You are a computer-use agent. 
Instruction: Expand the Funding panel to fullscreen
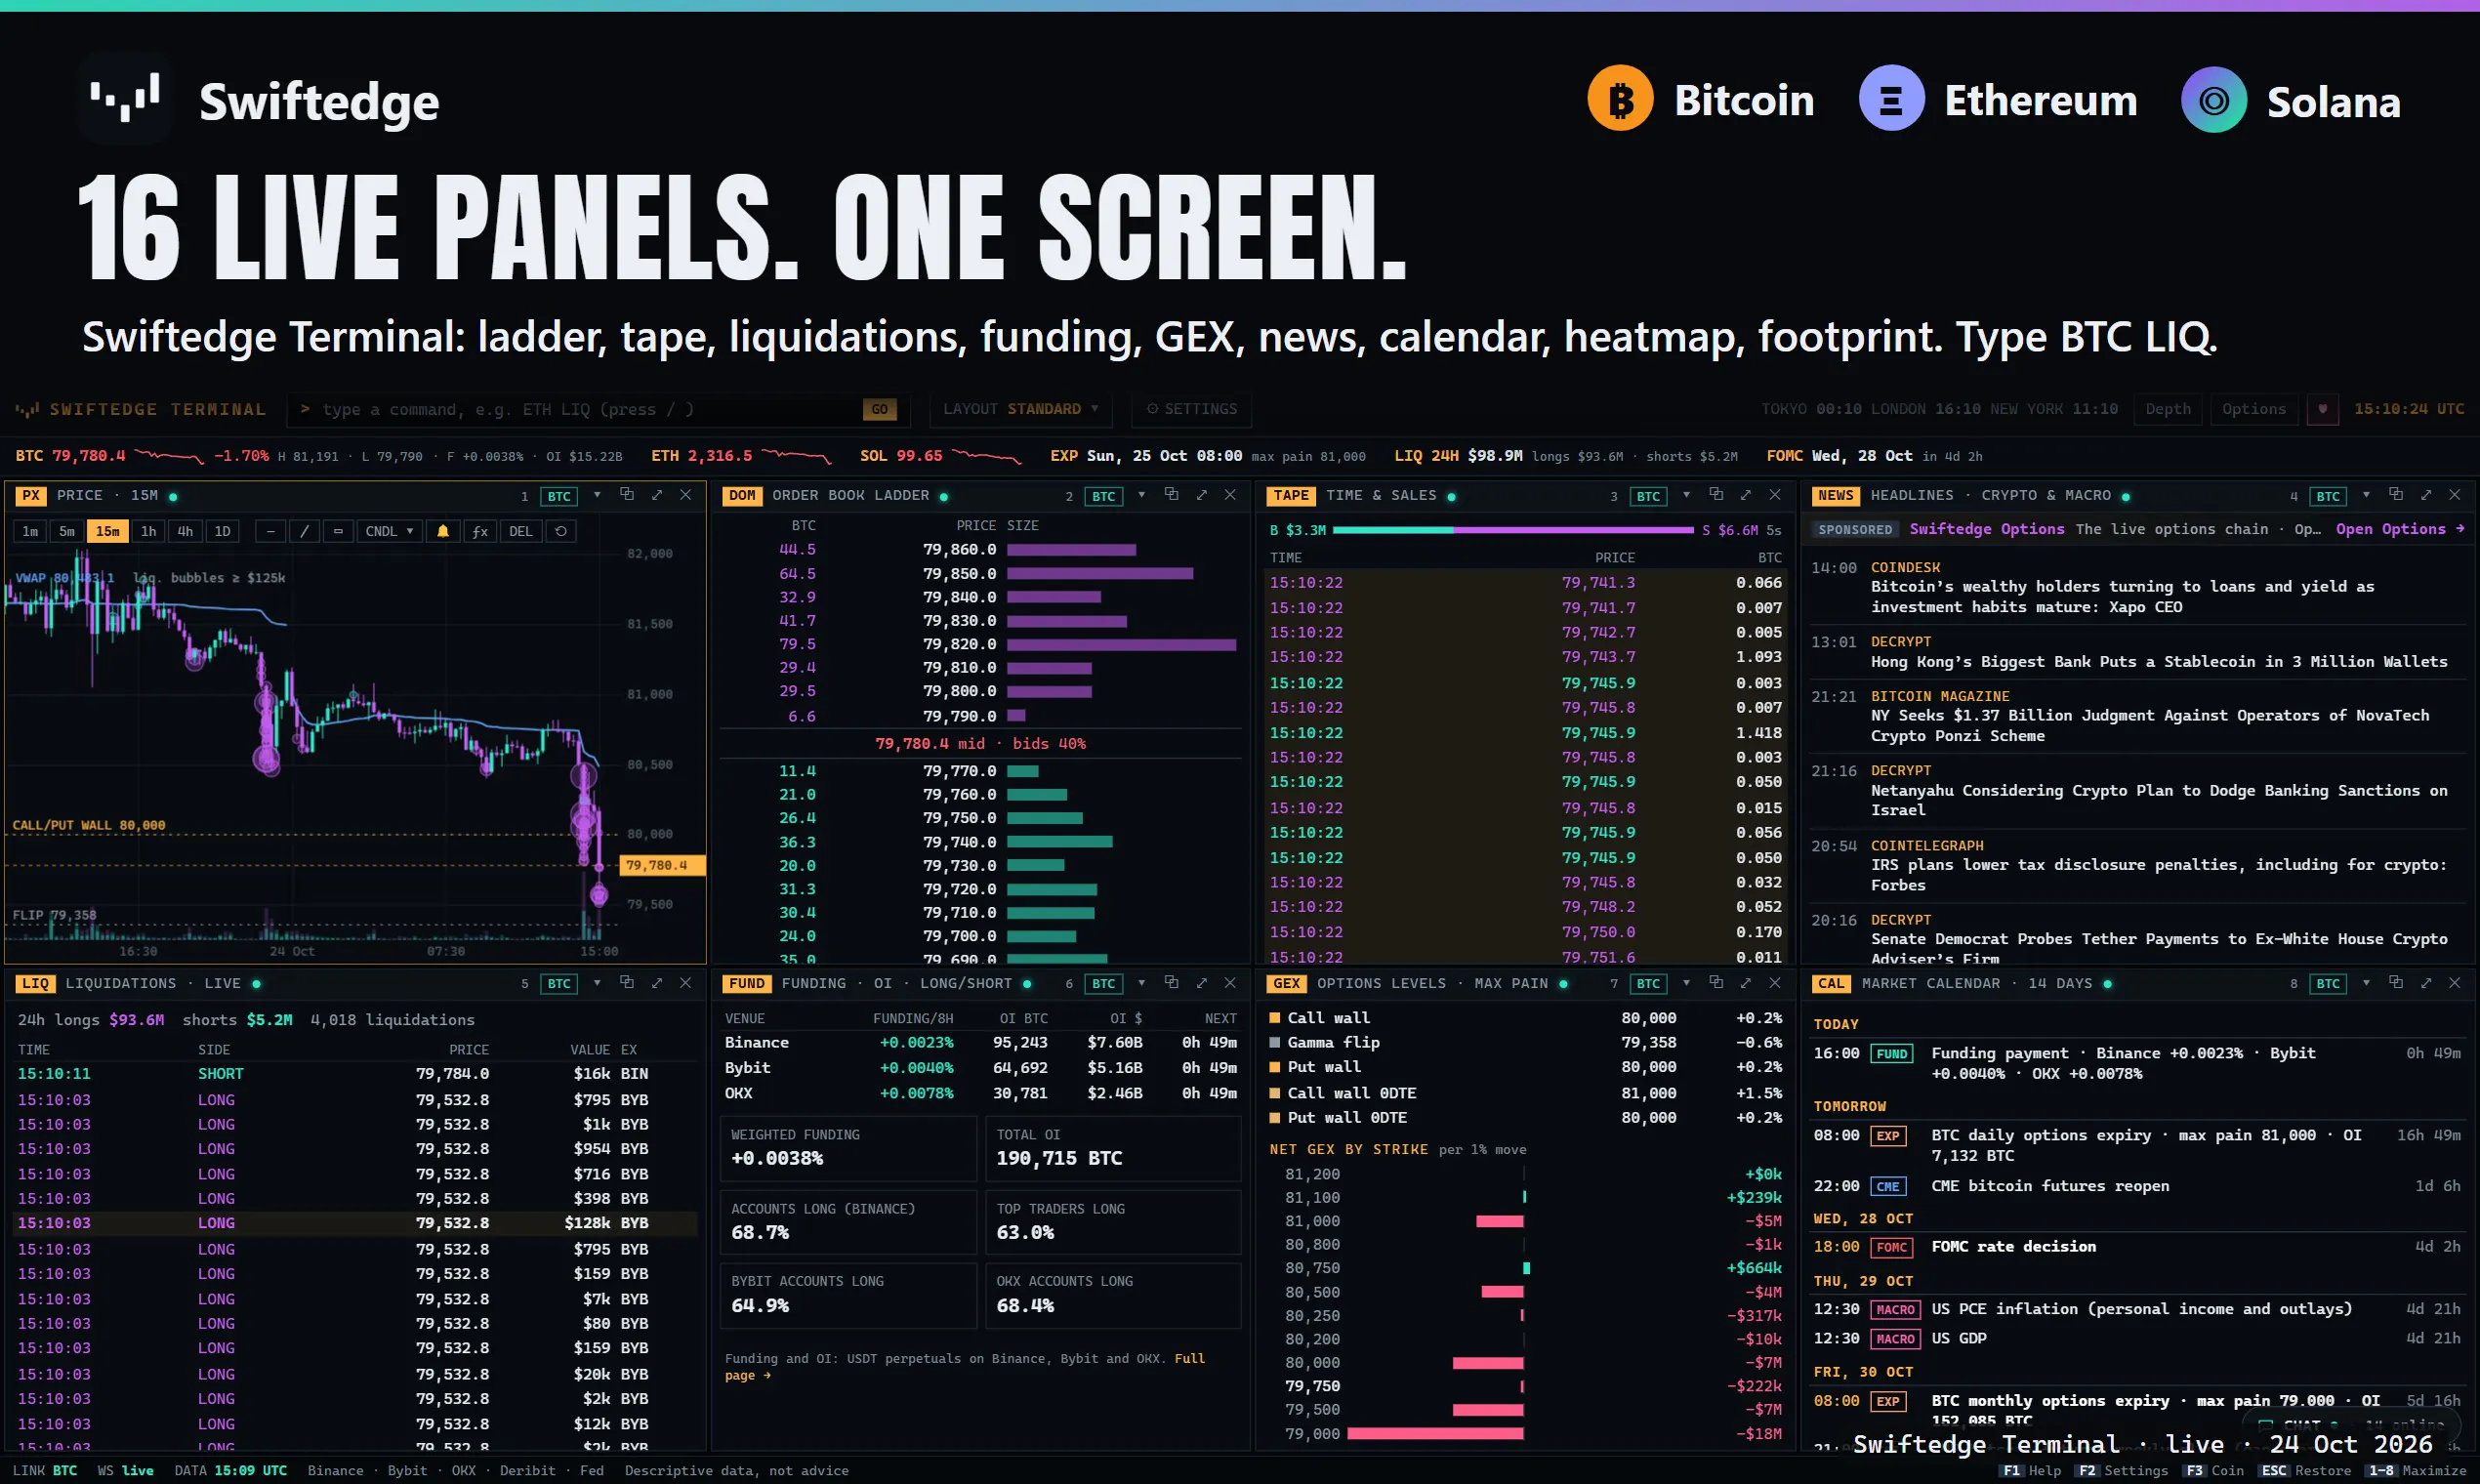pyautogui.click(x=1202, y=983)
